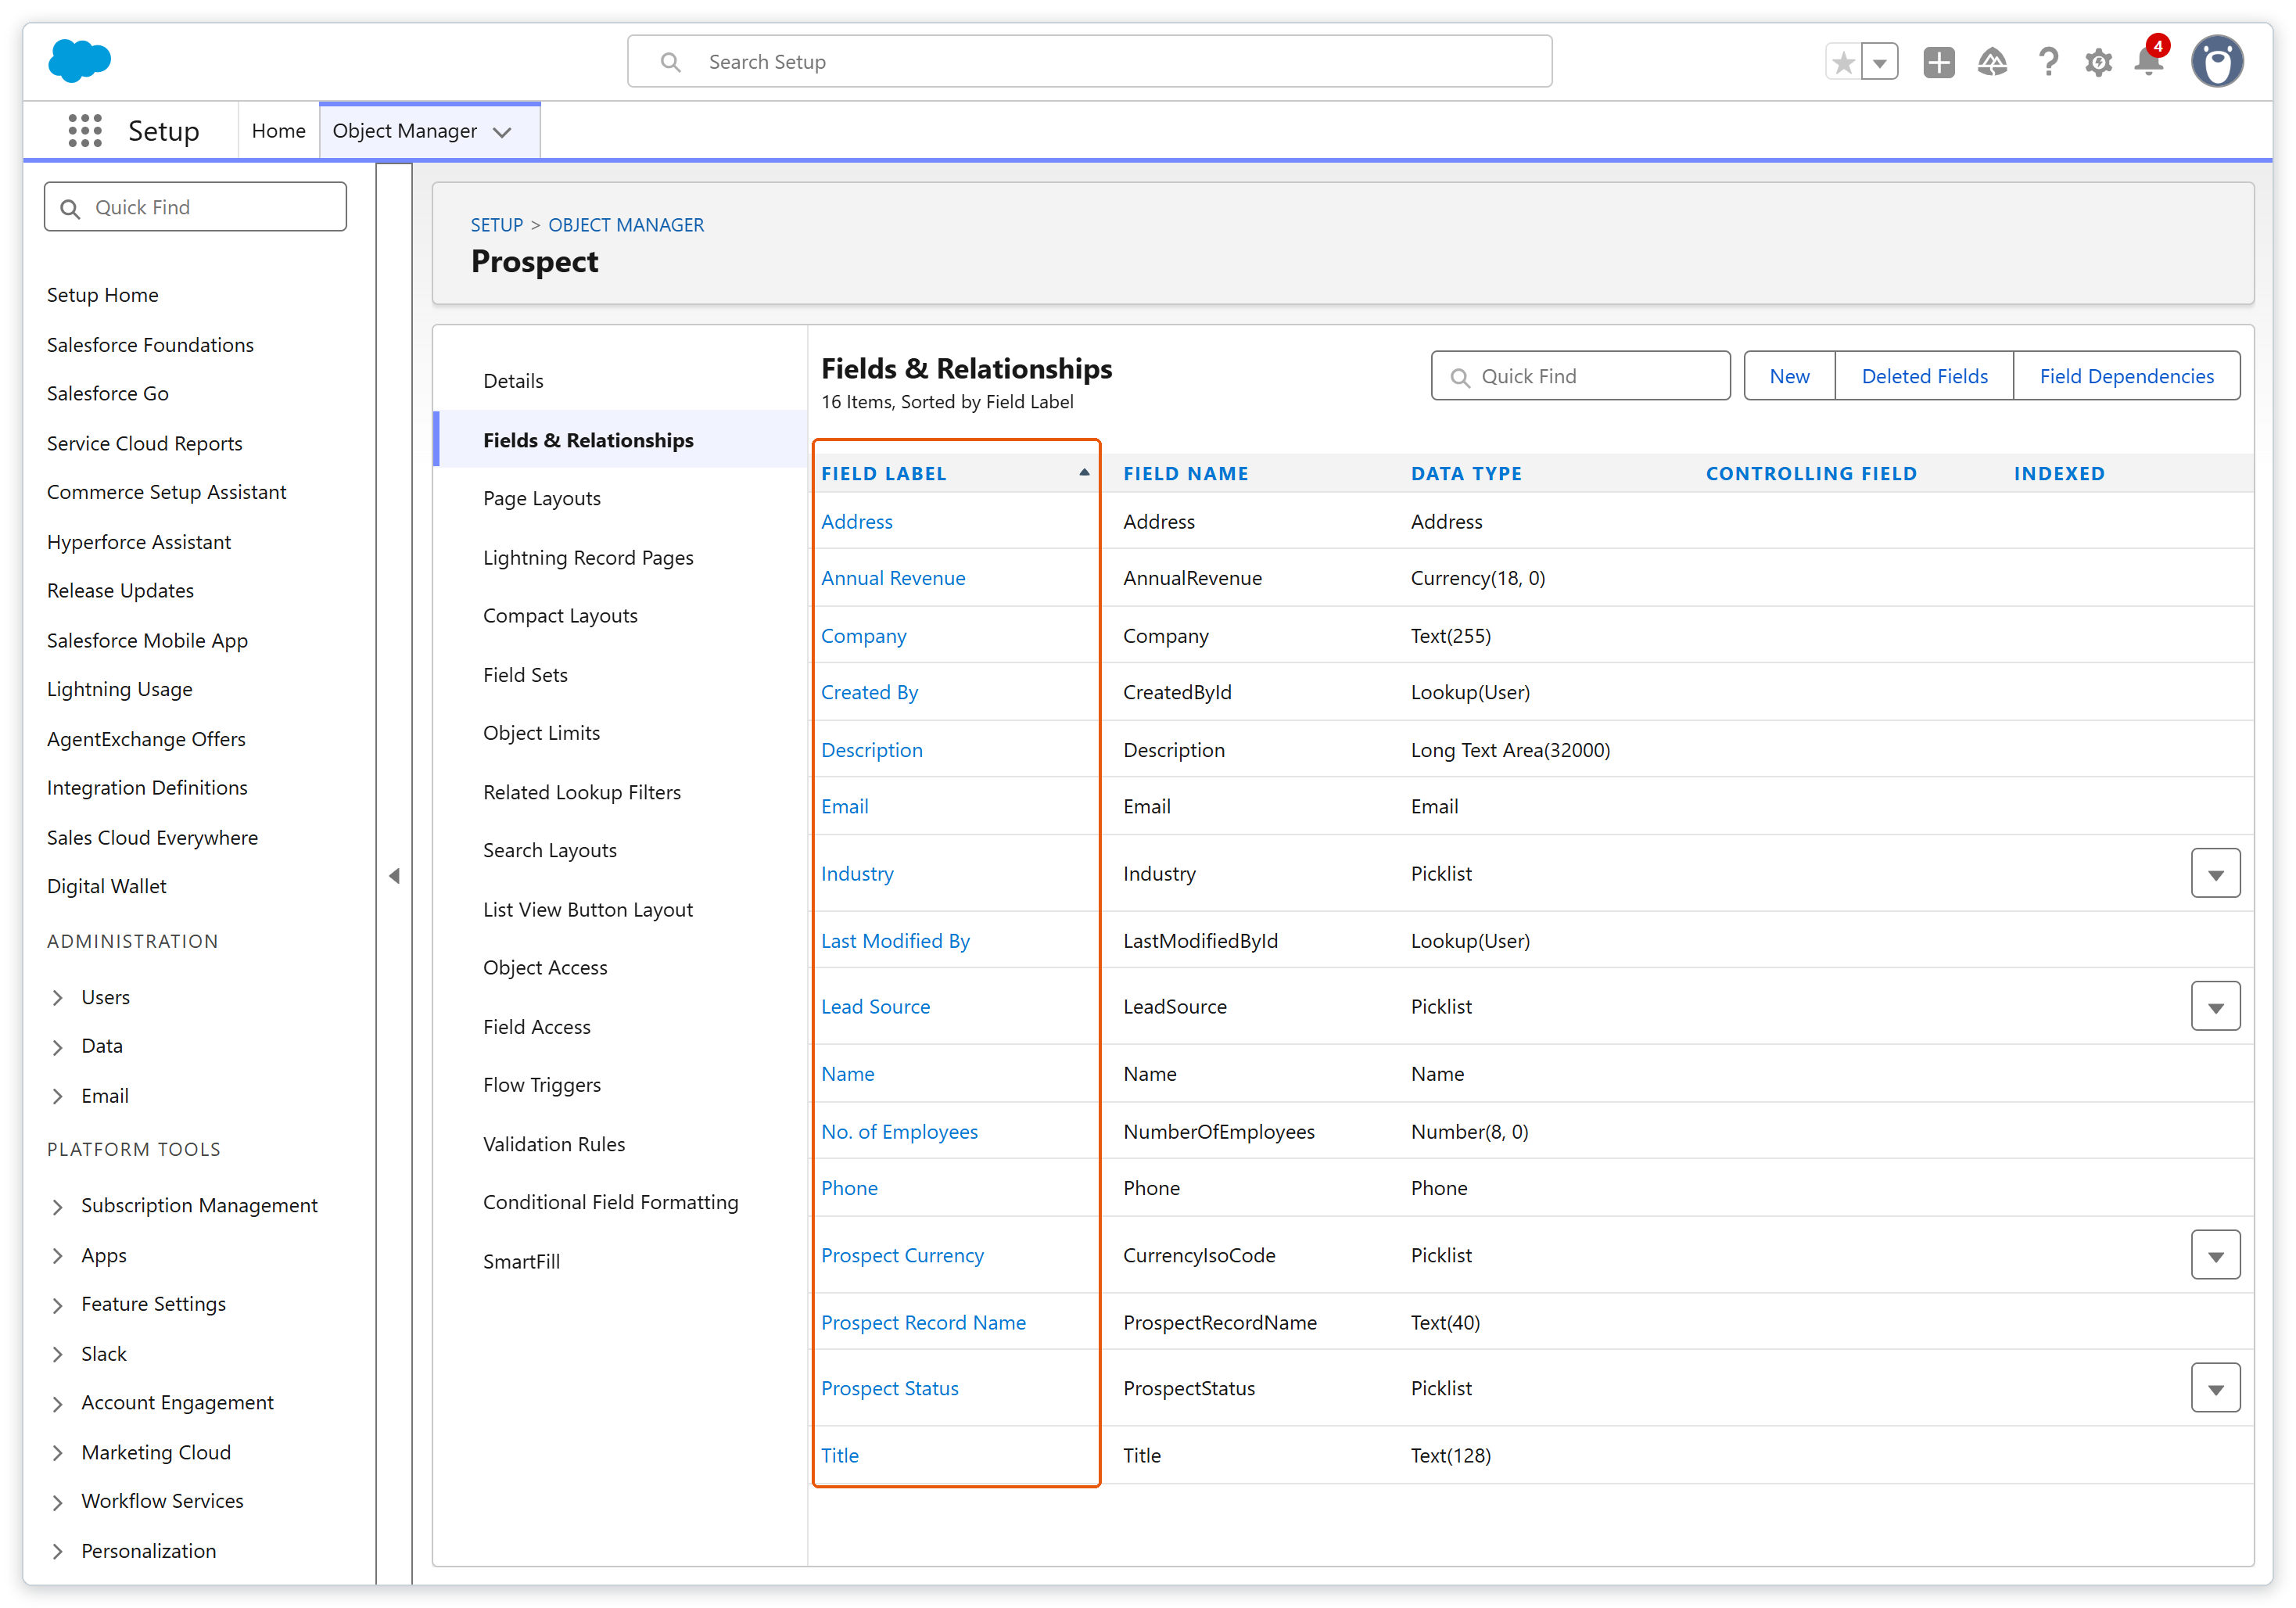This screenshot has width=2296, height=1608.
Task: Click the Salesforce cloud logo
Action: [x=79, y=60]
